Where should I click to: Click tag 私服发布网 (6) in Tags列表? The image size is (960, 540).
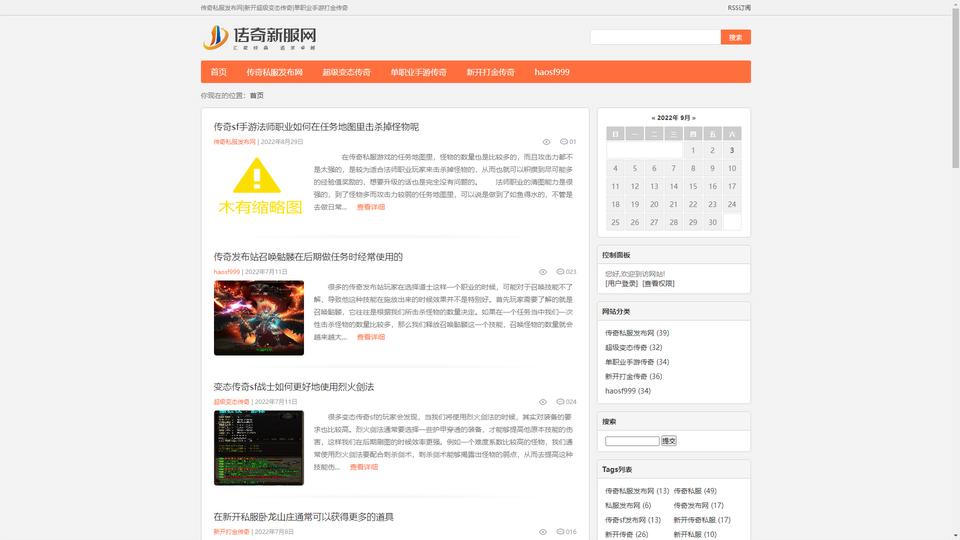pyautogui.click(x=628, y=506)
